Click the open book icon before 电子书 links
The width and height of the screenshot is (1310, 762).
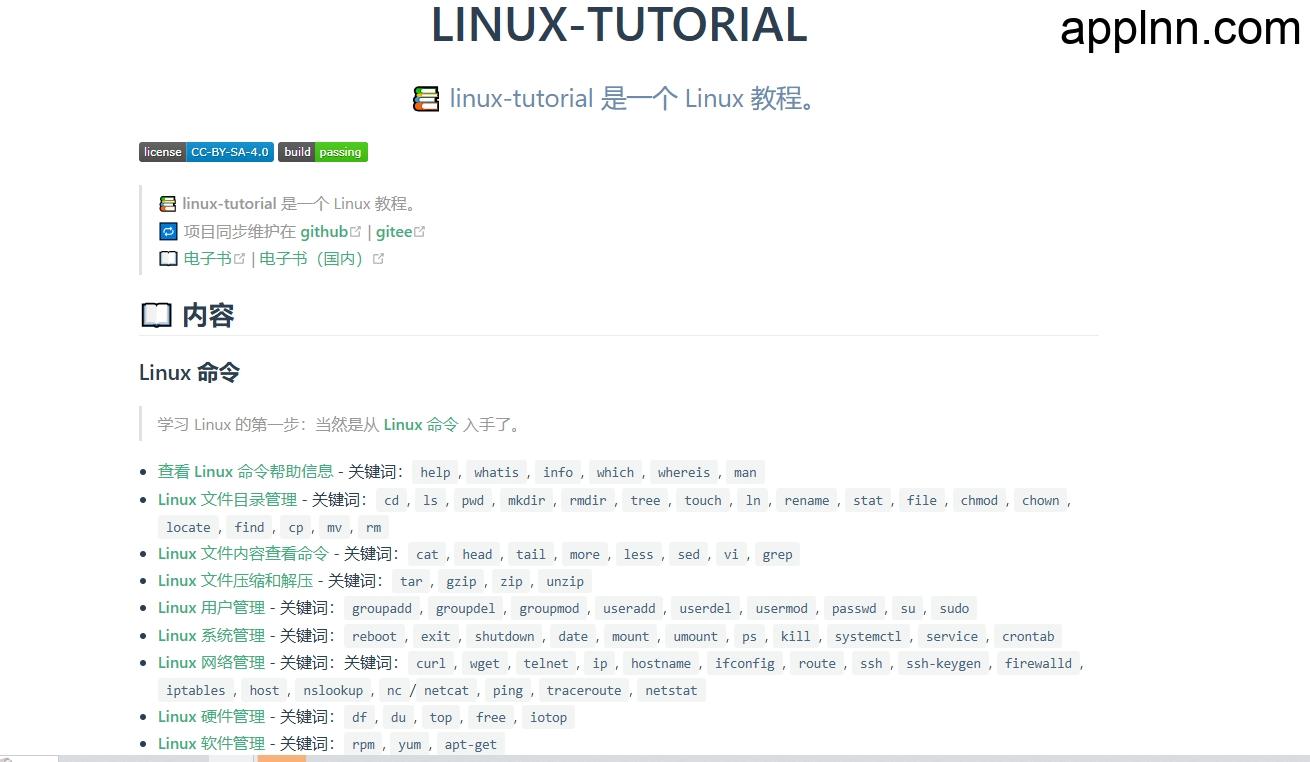[x=168, y=258]
